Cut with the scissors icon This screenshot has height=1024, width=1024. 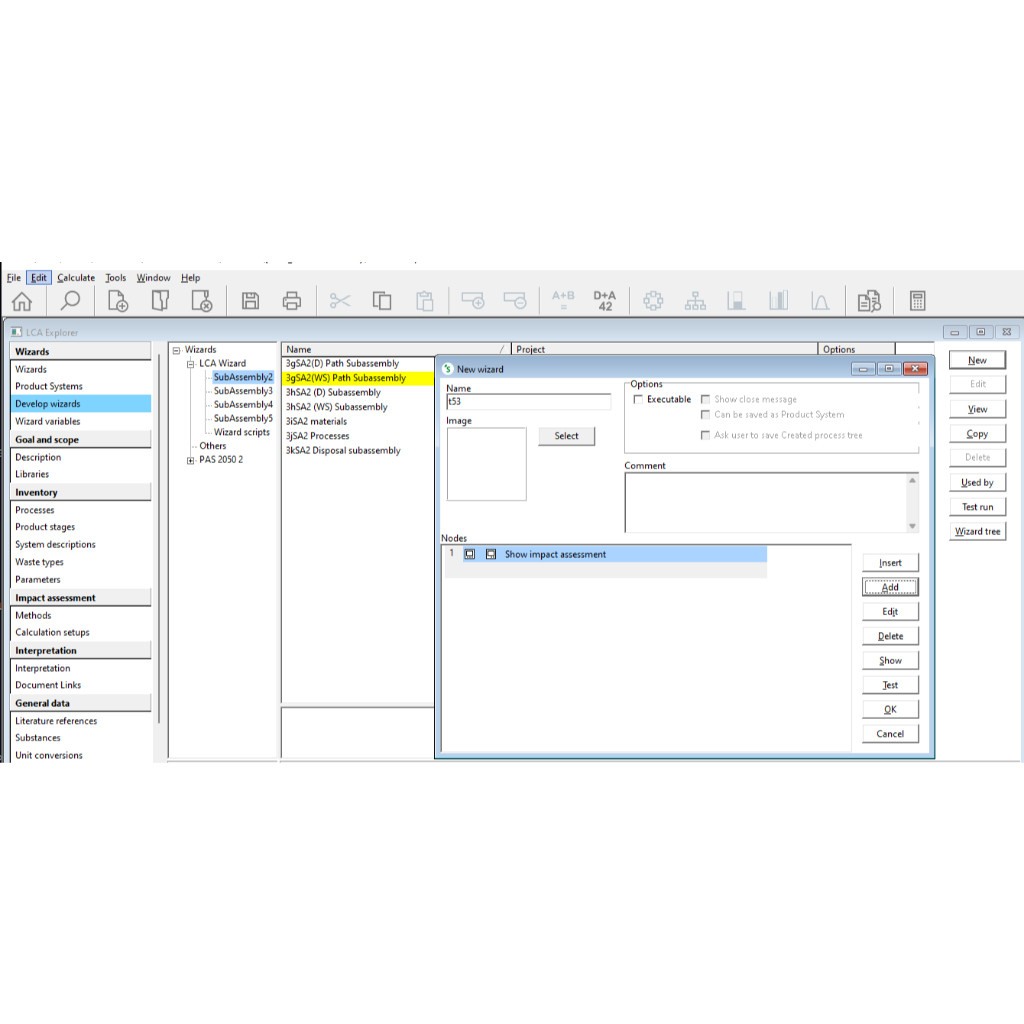click(x=340, y=301)
